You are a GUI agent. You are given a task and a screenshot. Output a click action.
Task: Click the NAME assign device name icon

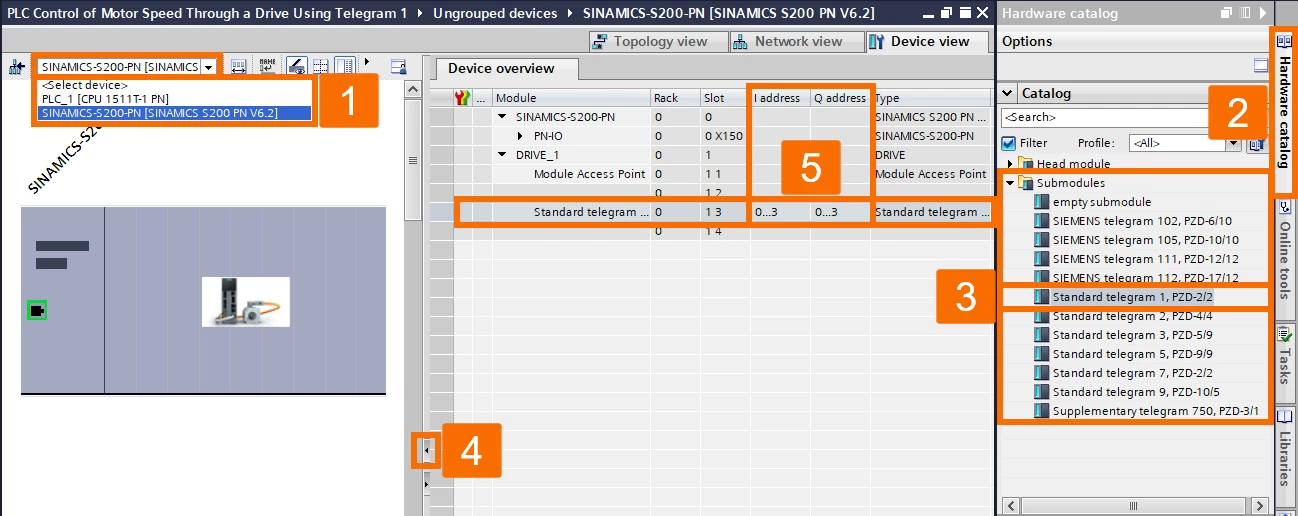pos(267,67)
